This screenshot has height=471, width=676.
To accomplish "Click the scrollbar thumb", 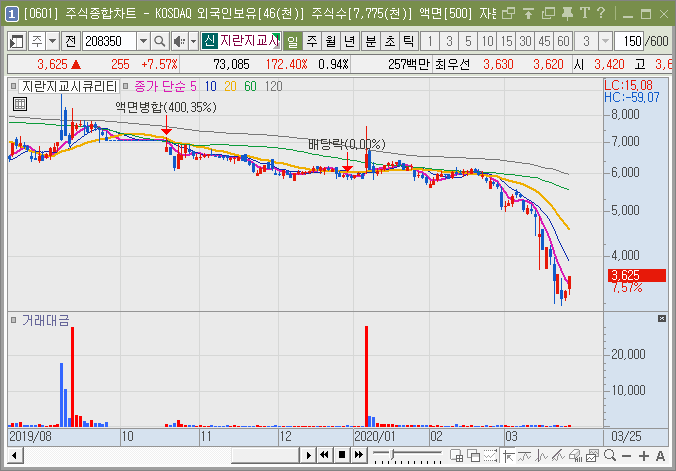I will 265,455.
